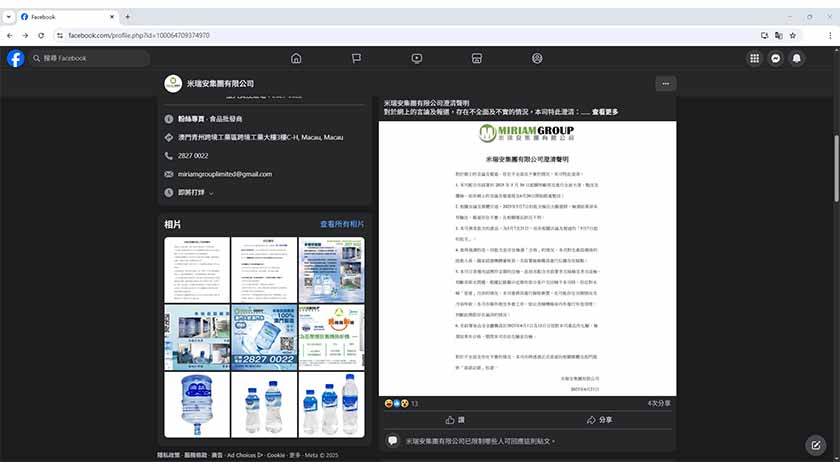Click the page name in header
This screenshot has height=470, width=840.
tap(220, 84)
